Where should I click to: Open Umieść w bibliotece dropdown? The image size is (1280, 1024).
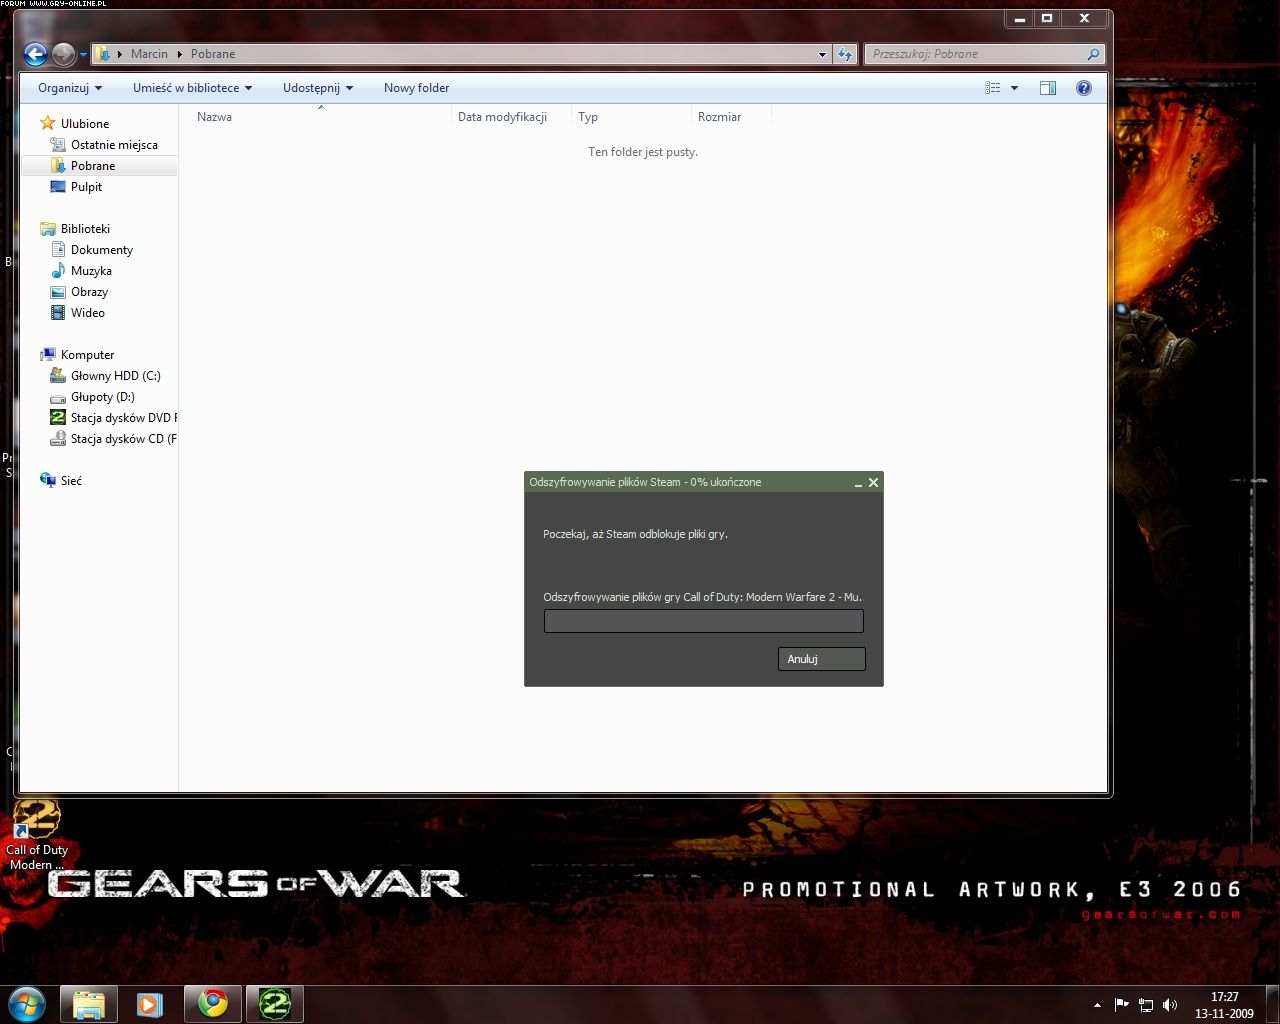(x=192, y=88)
